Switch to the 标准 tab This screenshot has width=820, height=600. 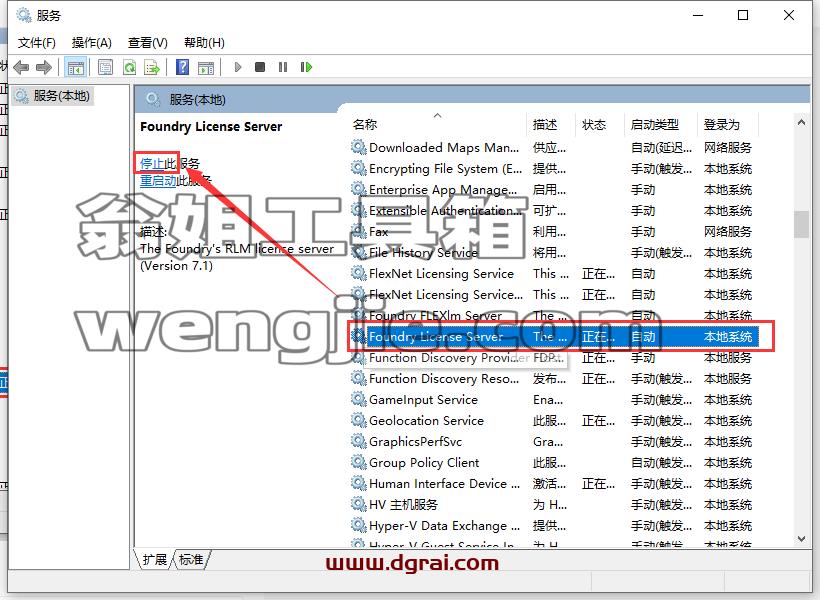191,559
